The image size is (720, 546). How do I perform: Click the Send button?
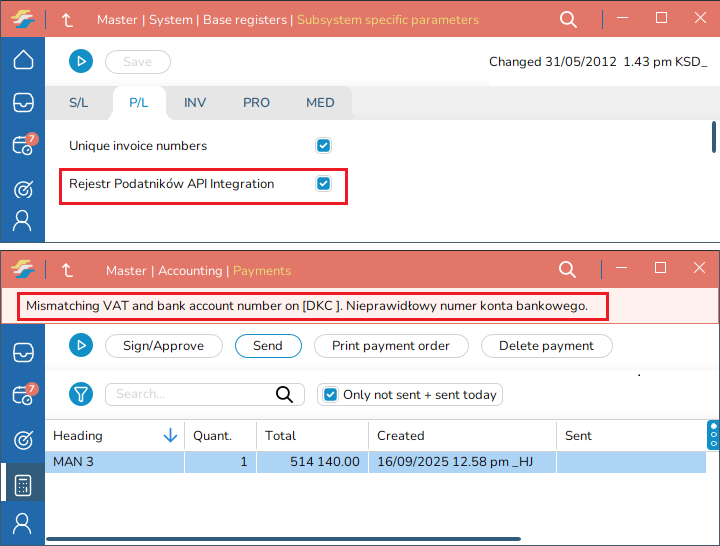pos(267,346)
